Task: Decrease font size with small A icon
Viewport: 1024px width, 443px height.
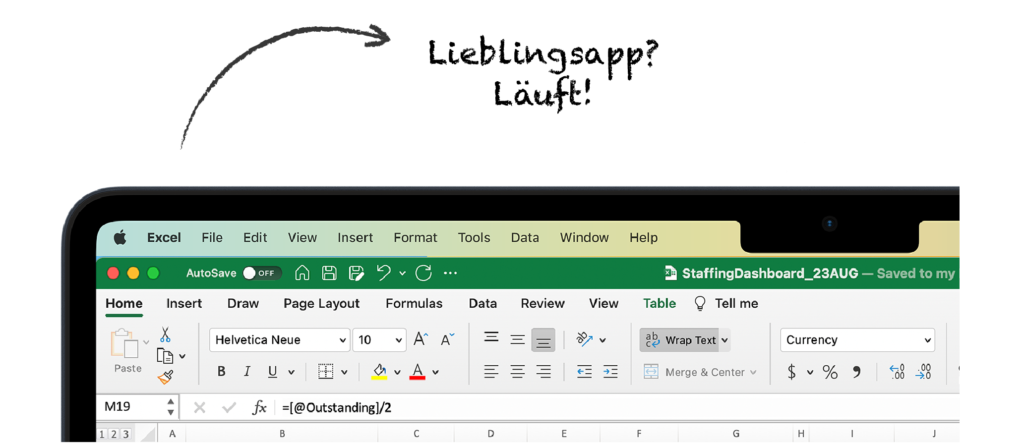Action: (447, 339)
